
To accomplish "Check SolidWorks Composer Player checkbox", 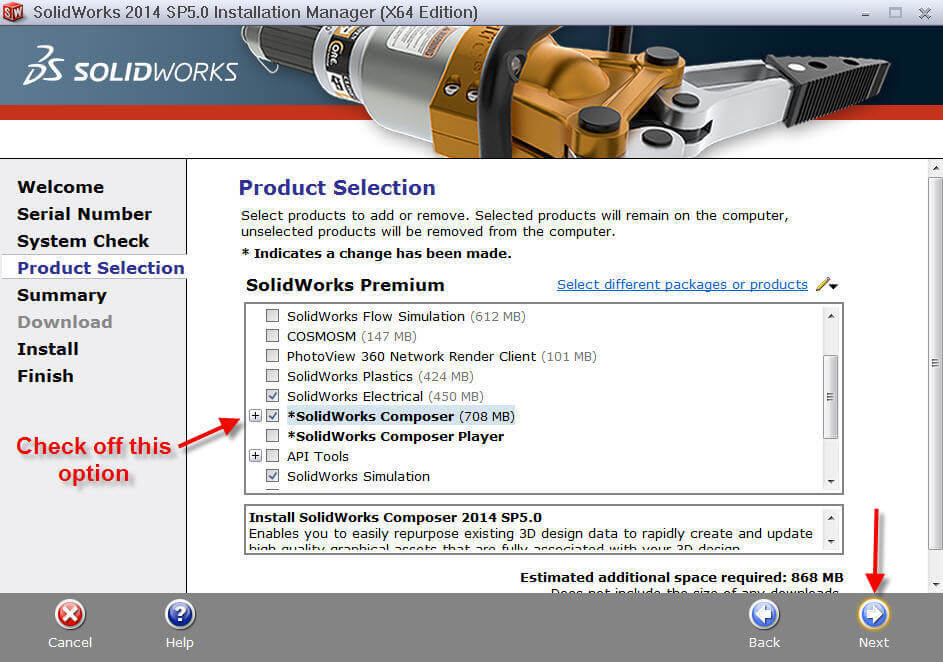I will tap(272, 435).
